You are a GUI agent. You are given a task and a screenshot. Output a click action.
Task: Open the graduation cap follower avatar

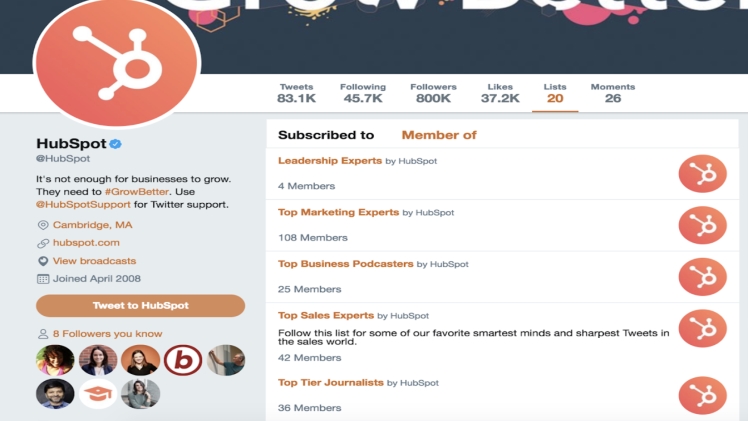click(x=98, y=394)
